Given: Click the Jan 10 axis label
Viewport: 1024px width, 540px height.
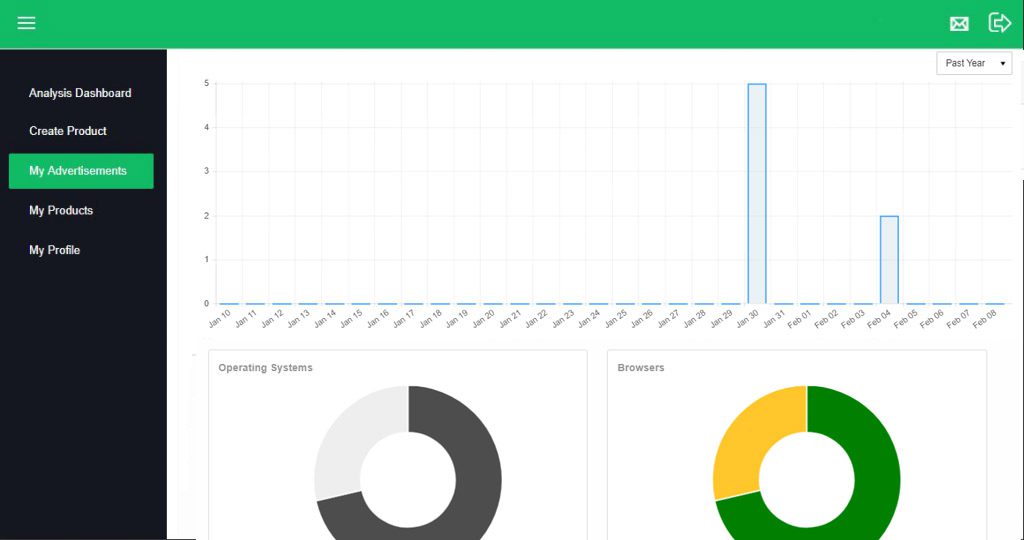Looking at the screenshot, I should 219,318.
